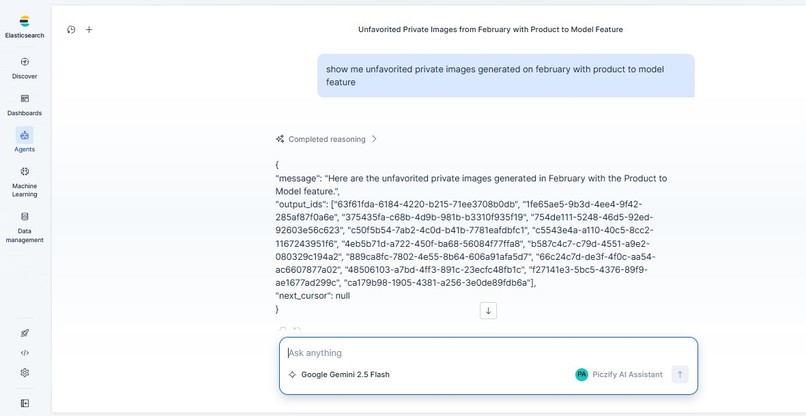Open the developer tools code icon
This screenshot has height=416, width=806.
(x=25, y=353)
